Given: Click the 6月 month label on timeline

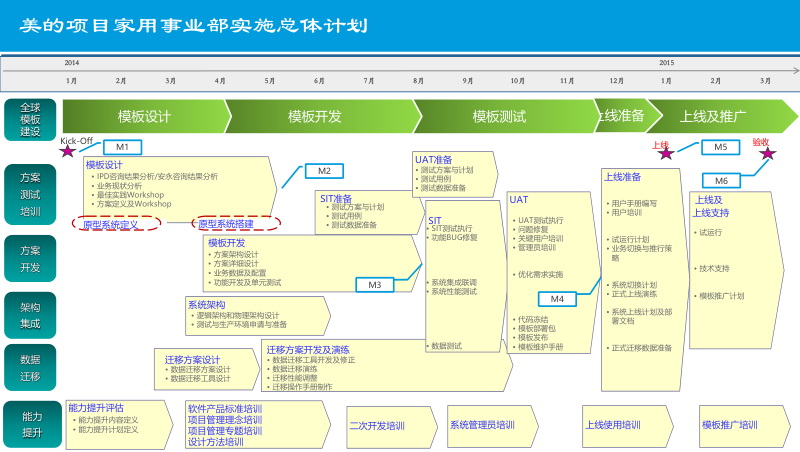Looking at the screenshot, I should coord(319,81).
